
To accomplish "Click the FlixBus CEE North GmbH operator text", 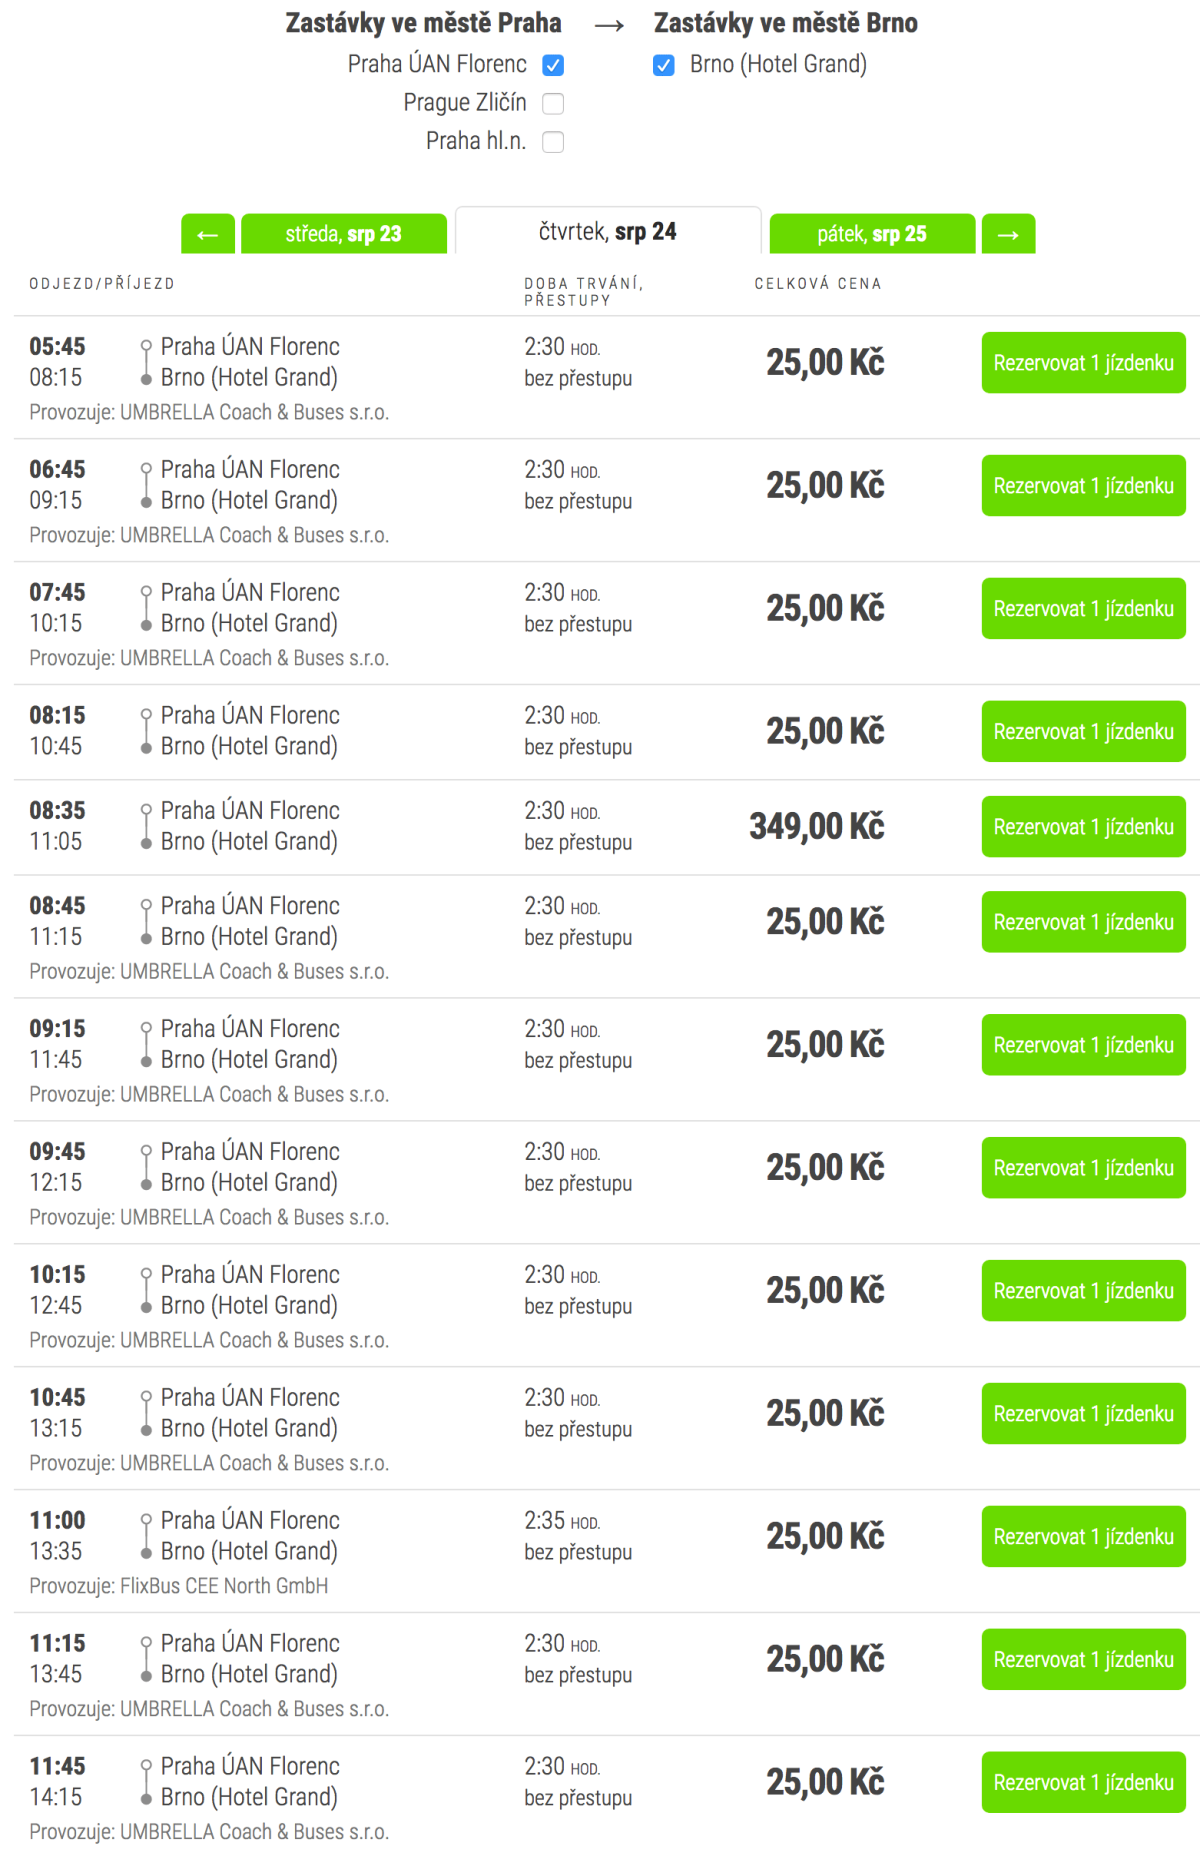I will [x=224, y=1586].
